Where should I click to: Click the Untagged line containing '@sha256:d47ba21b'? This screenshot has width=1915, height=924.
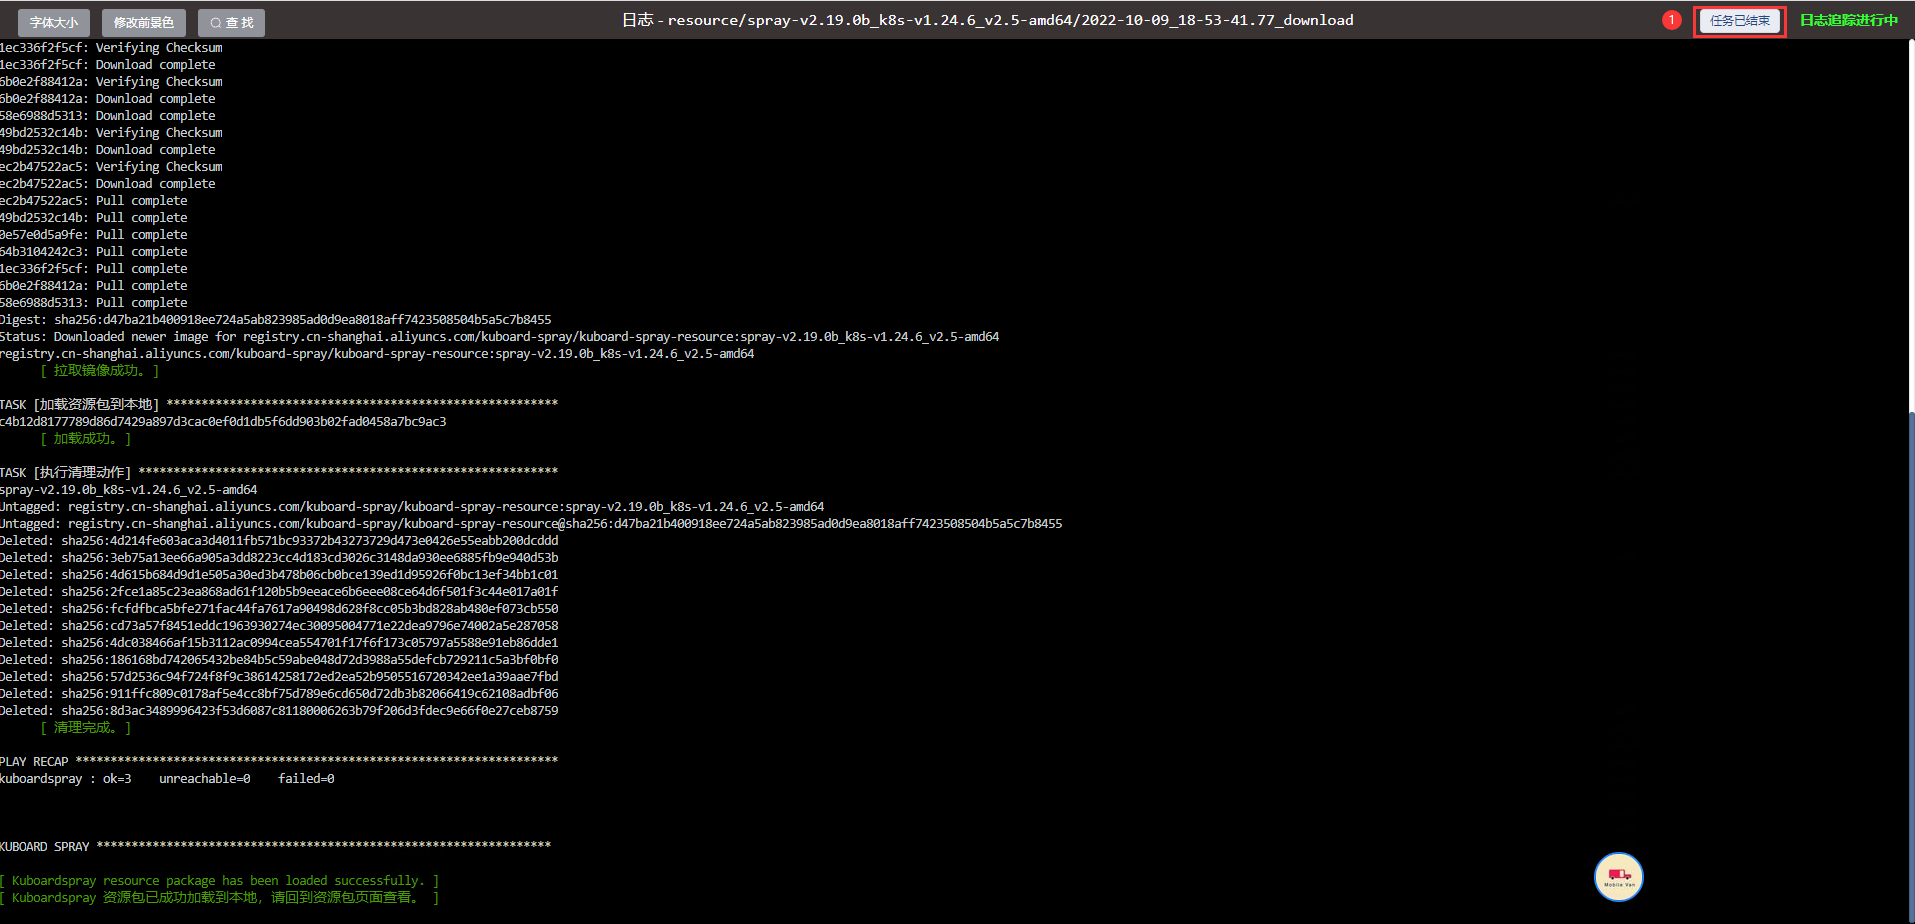531,524
